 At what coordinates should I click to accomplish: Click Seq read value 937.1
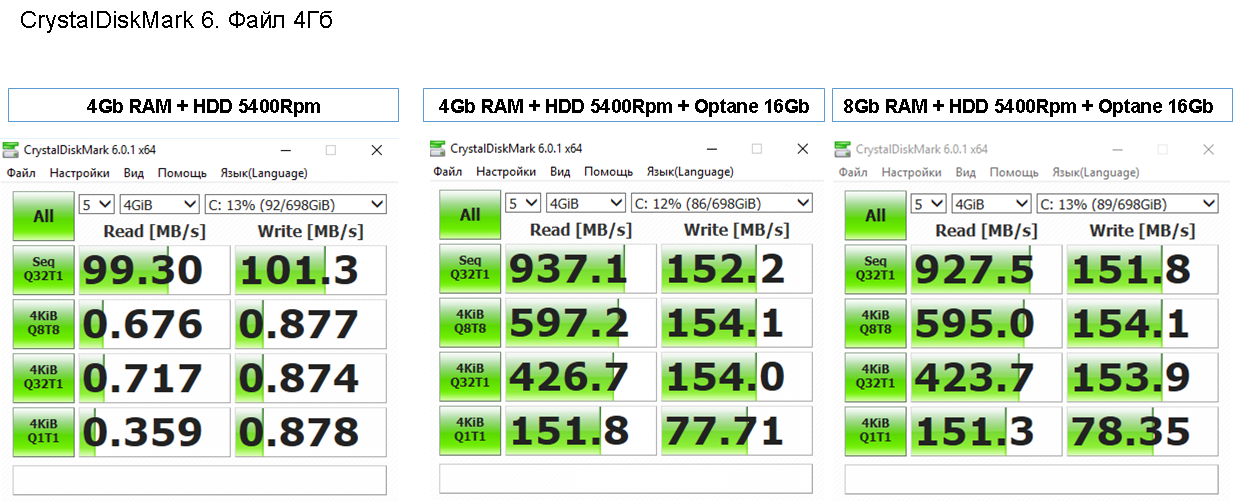coord(581,269)
